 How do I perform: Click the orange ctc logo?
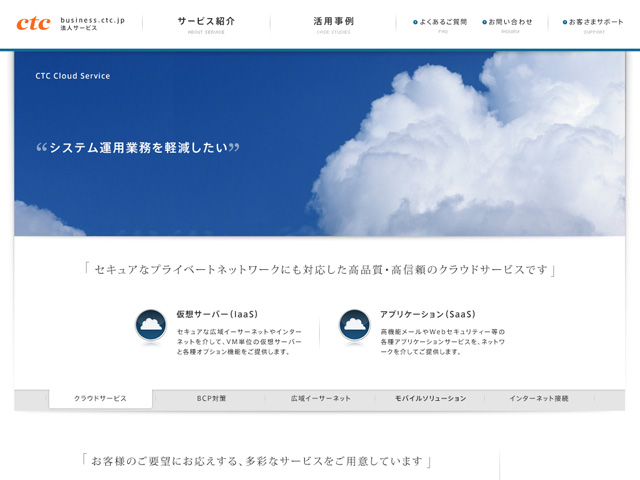33,24
